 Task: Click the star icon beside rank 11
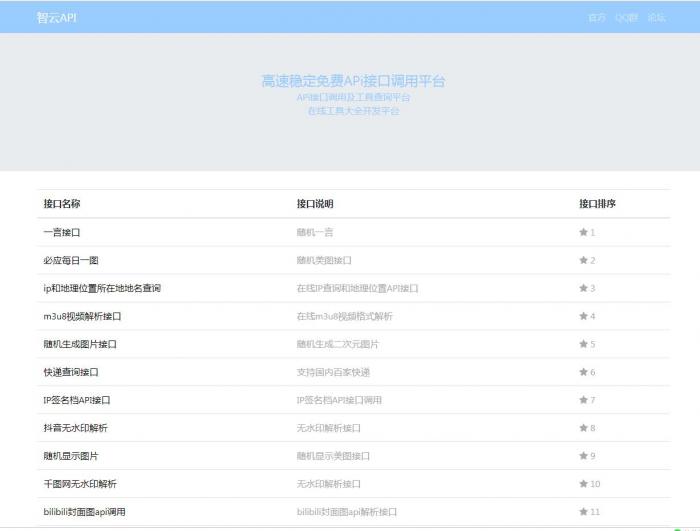583,512
